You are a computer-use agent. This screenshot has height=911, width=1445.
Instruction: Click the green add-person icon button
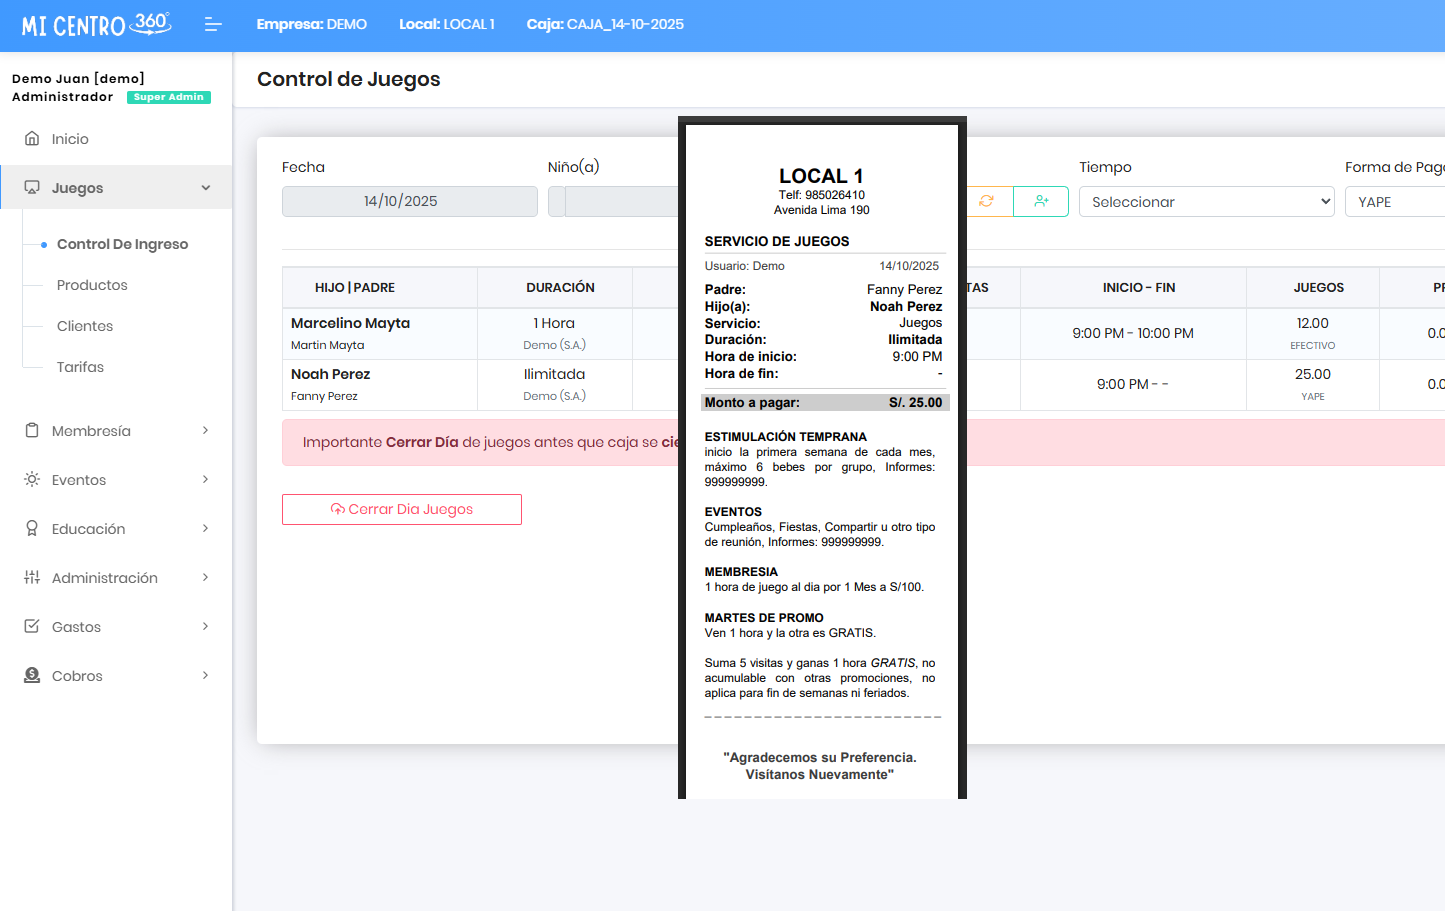(x=1041, y=201)
